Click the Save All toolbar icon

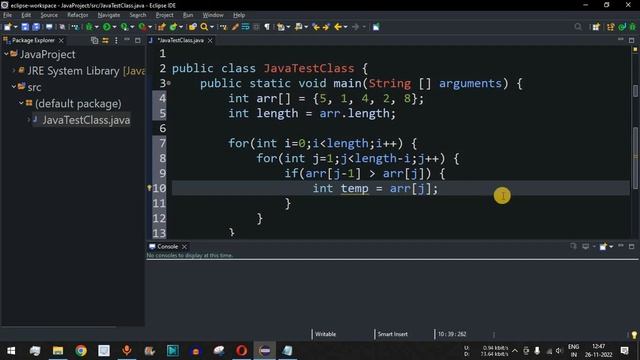pos(36,27)
